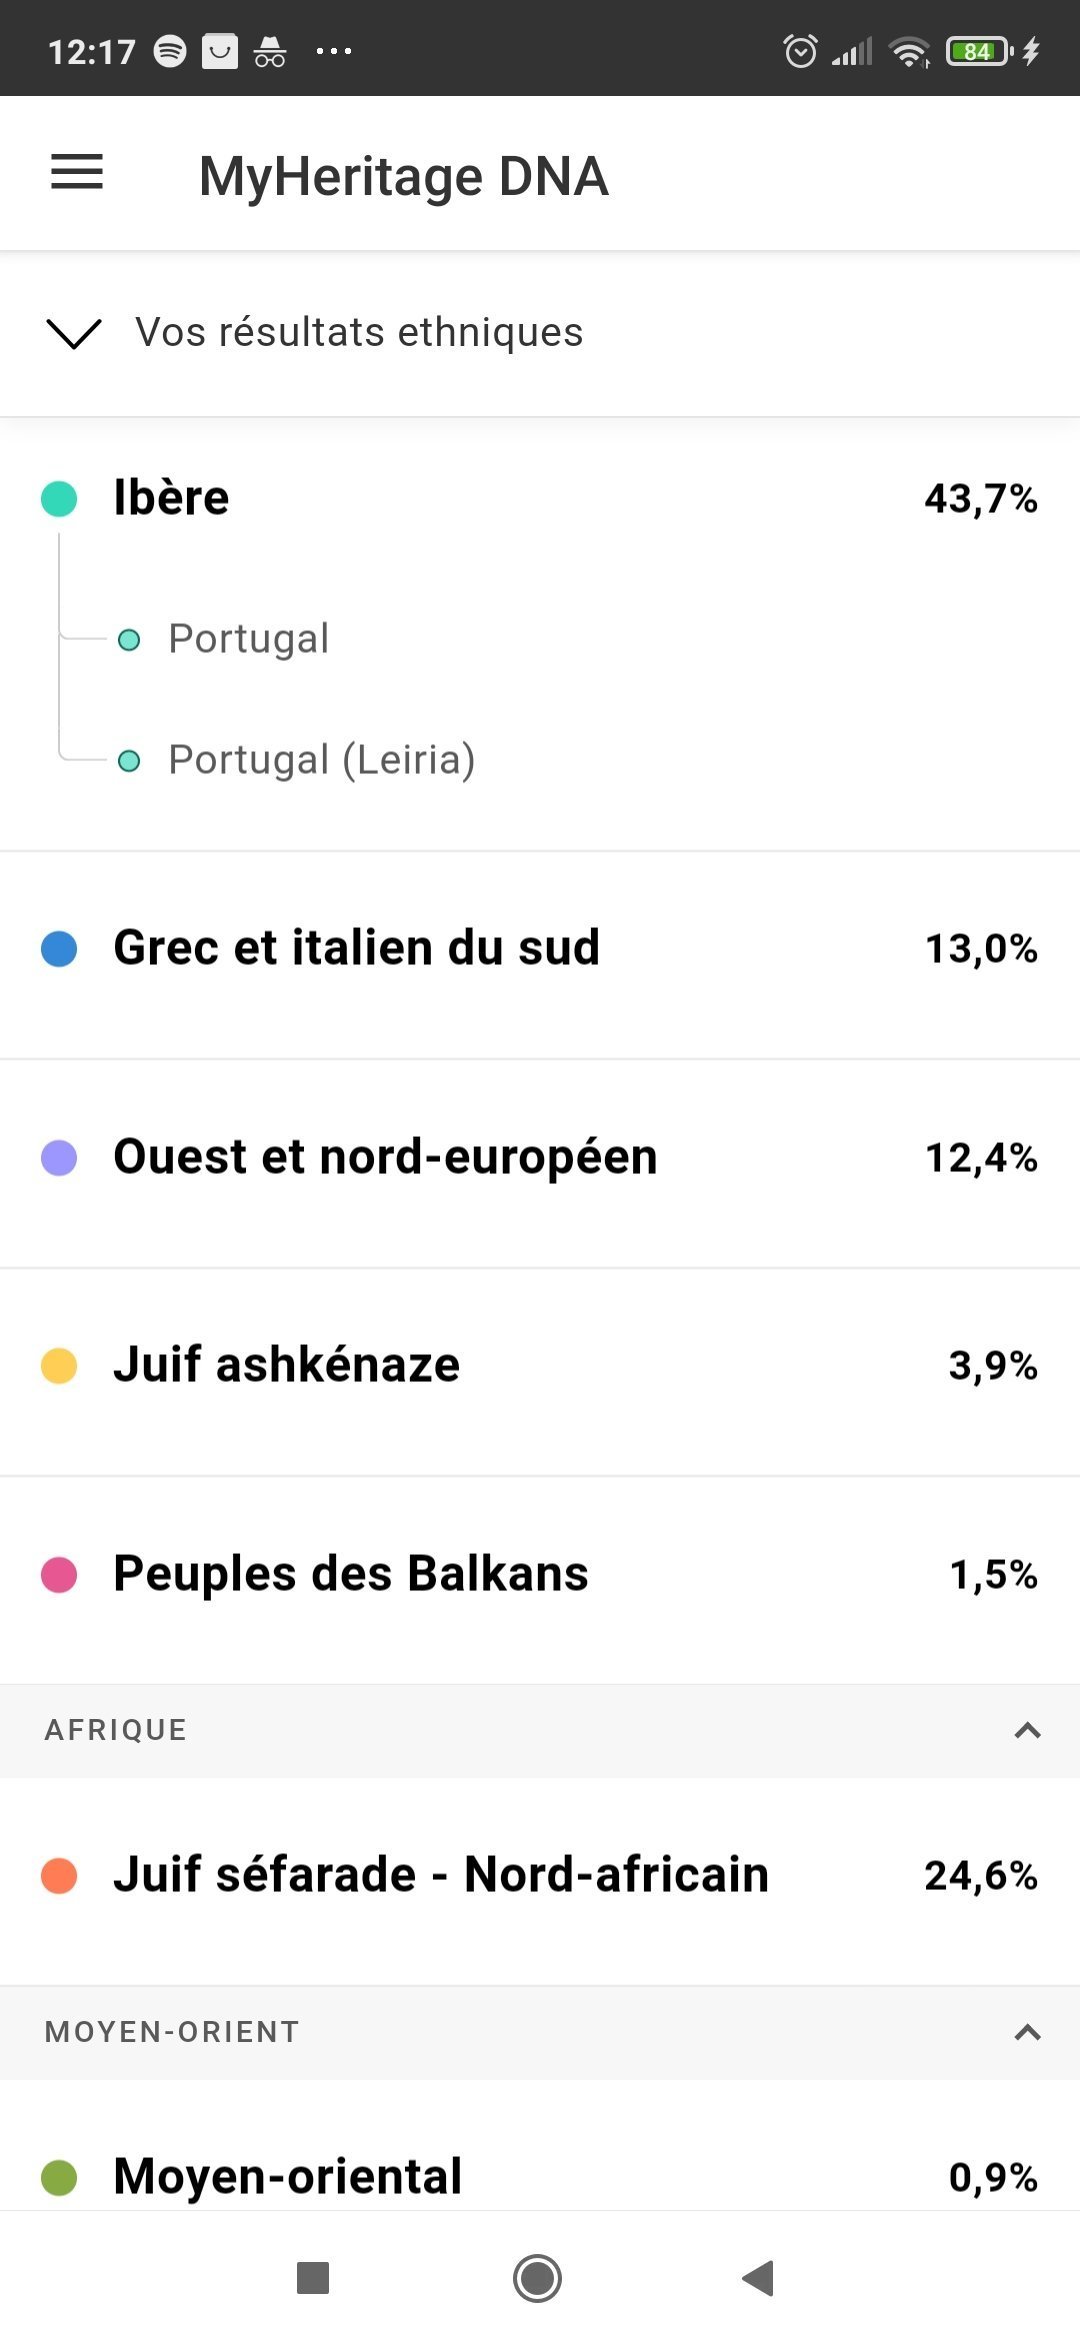1080x2340 pixels.
Task: Open Juif séfarade - Nord-africain entry
Action: point(440,1875)
